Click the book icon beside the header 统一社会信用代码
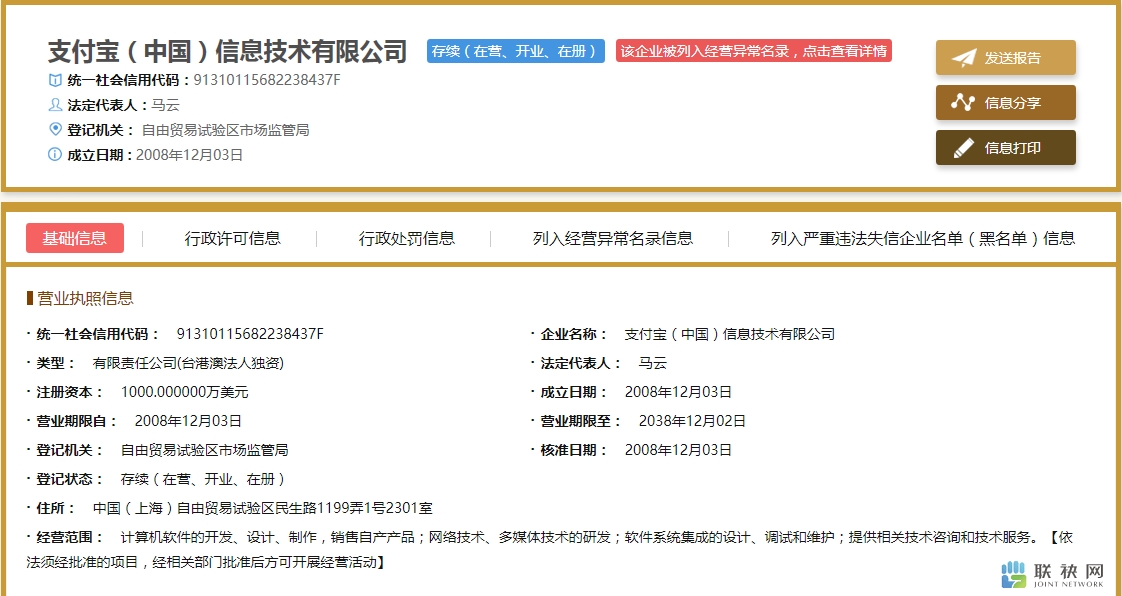The height and width of the screenshot is (596, 1122). tap(55, 80)
